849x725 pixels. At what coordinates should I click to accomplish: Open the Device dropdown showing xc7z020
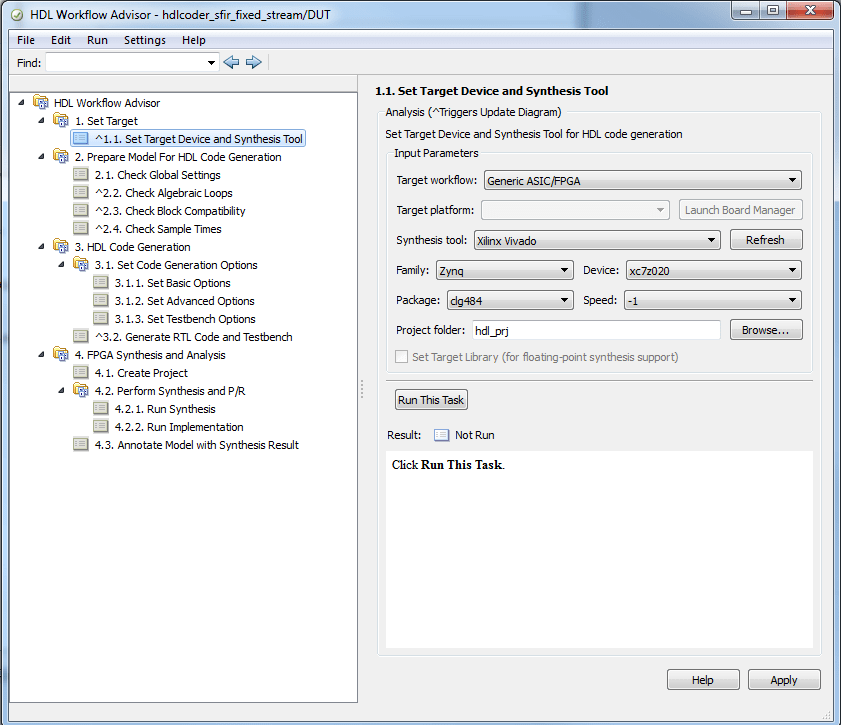(714, 270)
